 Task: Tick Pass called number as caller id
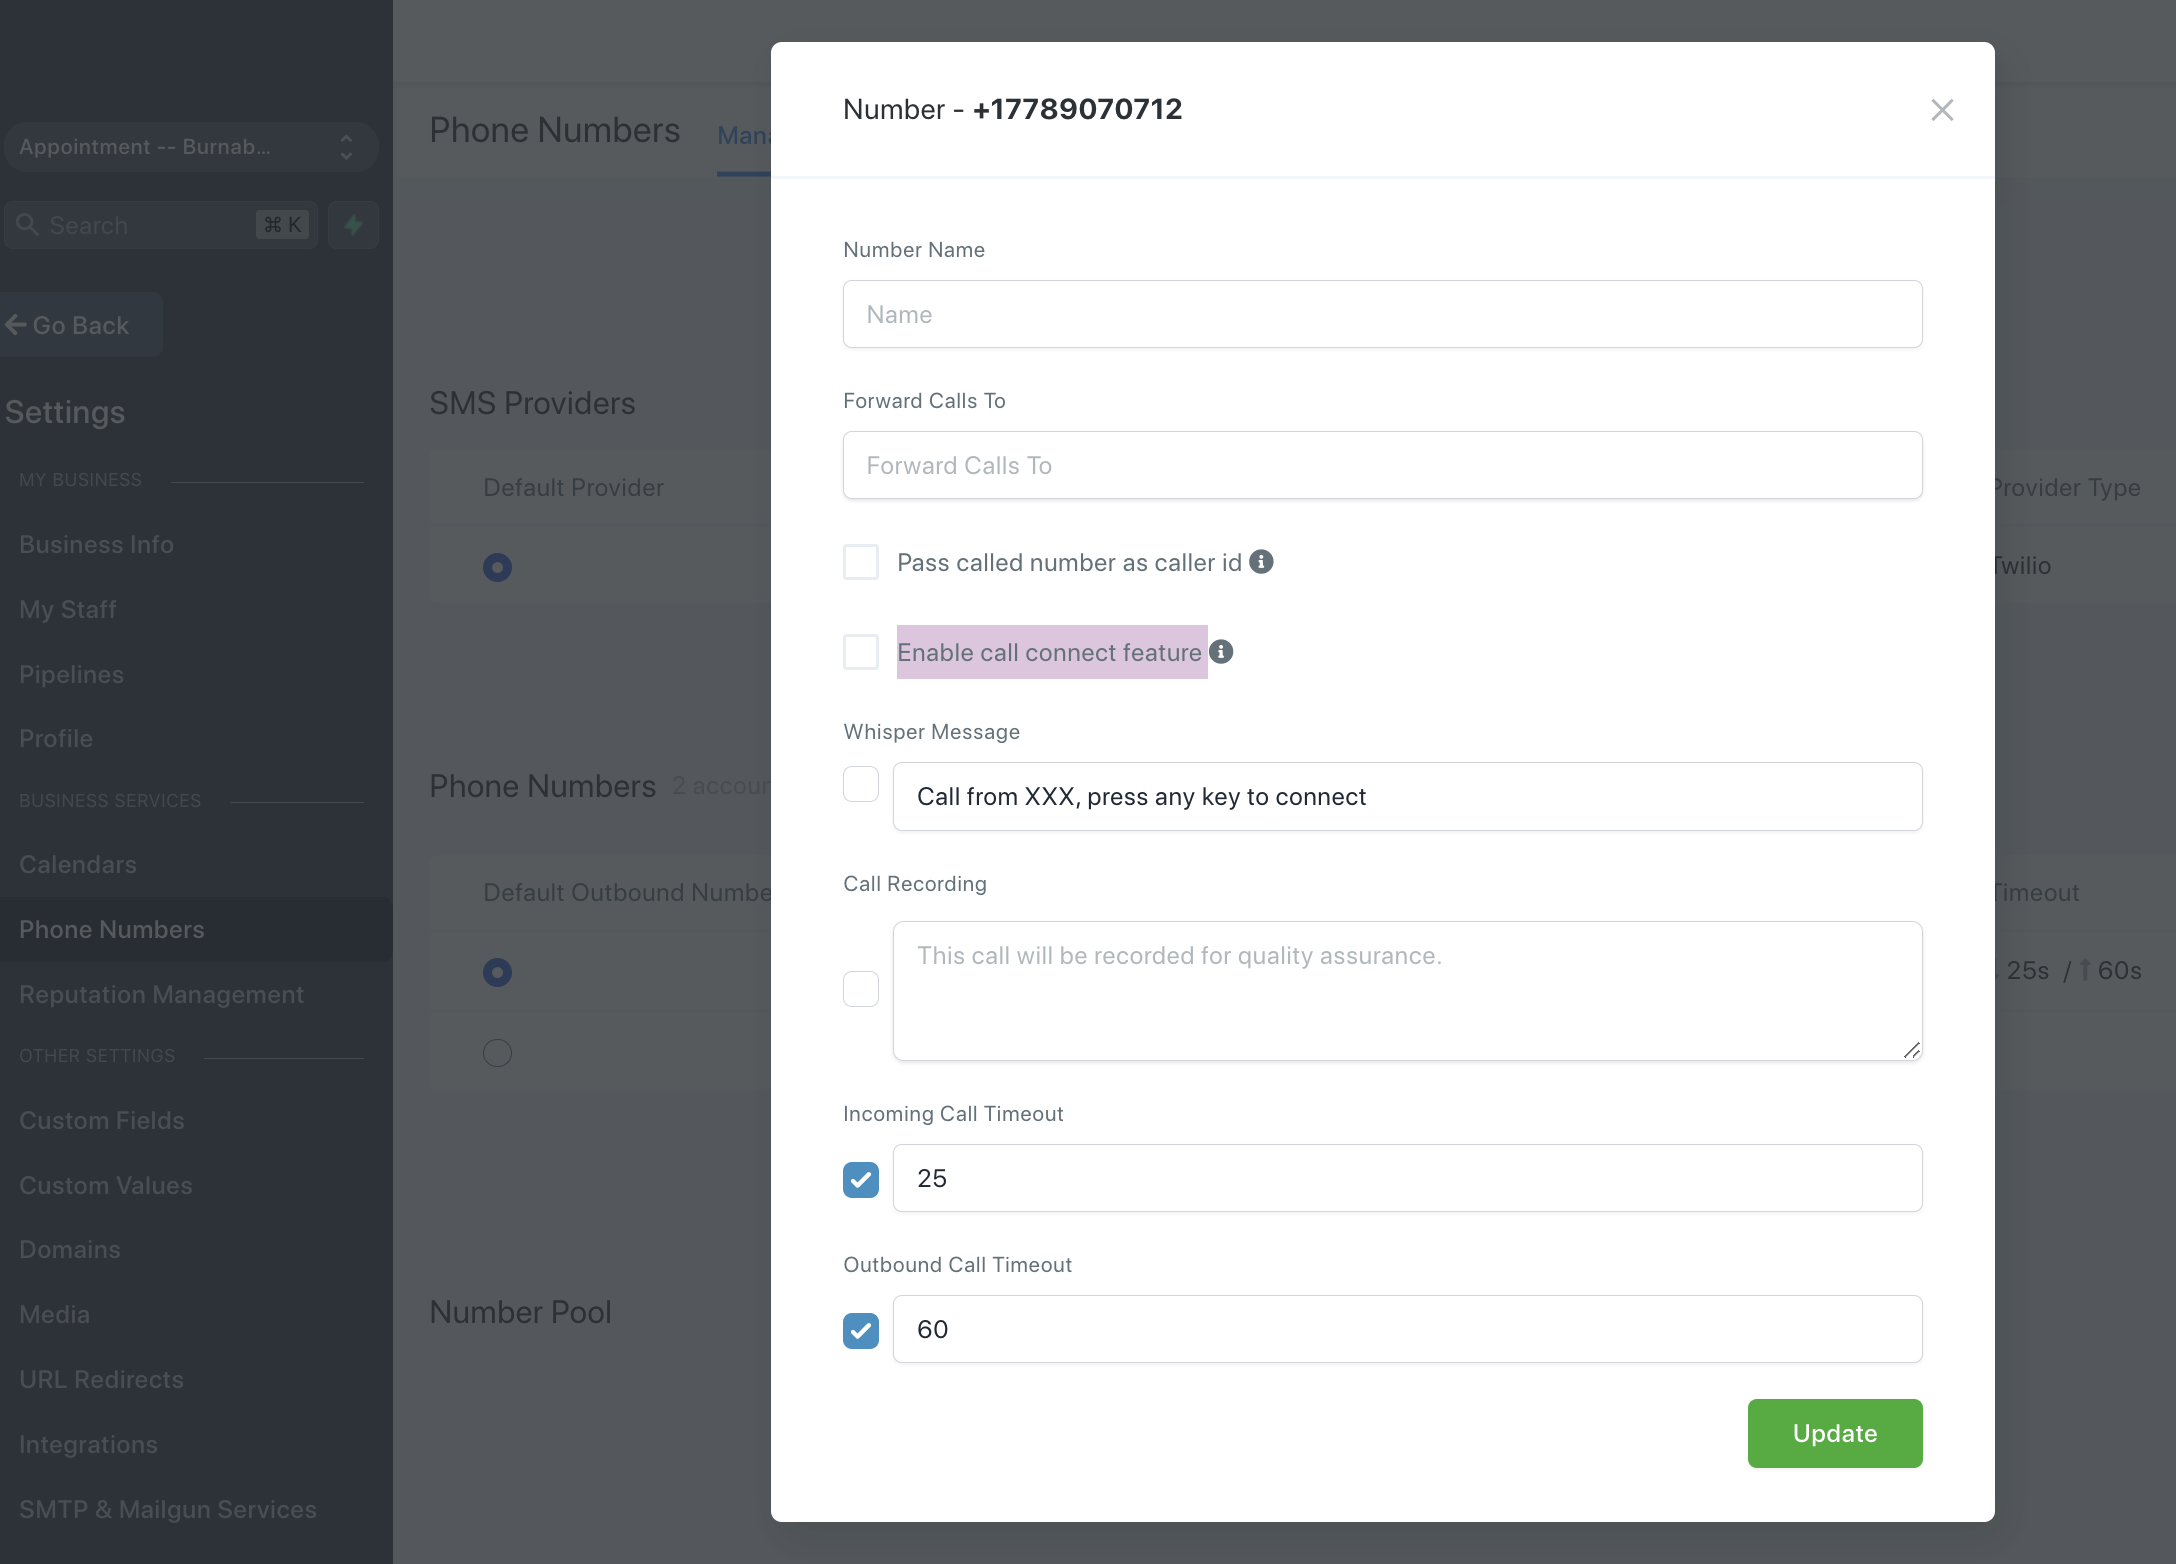click(x=860, y=562)
